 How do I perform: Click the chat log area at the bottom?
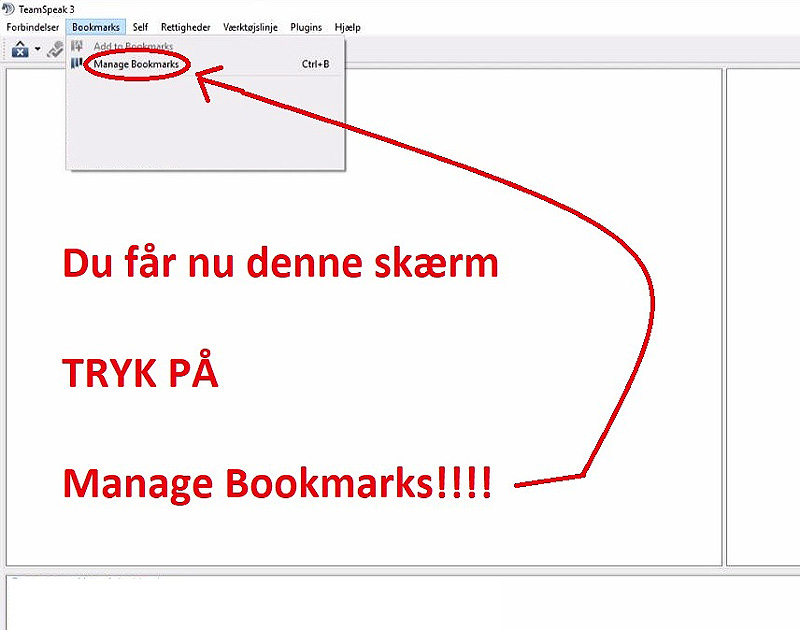tap(400, 605)
